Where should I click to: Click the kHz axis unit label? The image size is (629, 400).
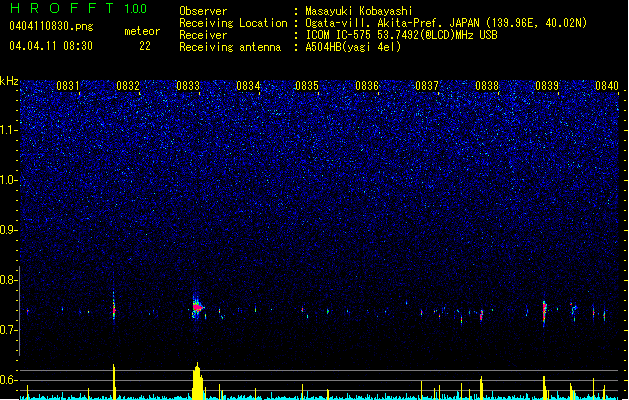[x=9, y=81]
